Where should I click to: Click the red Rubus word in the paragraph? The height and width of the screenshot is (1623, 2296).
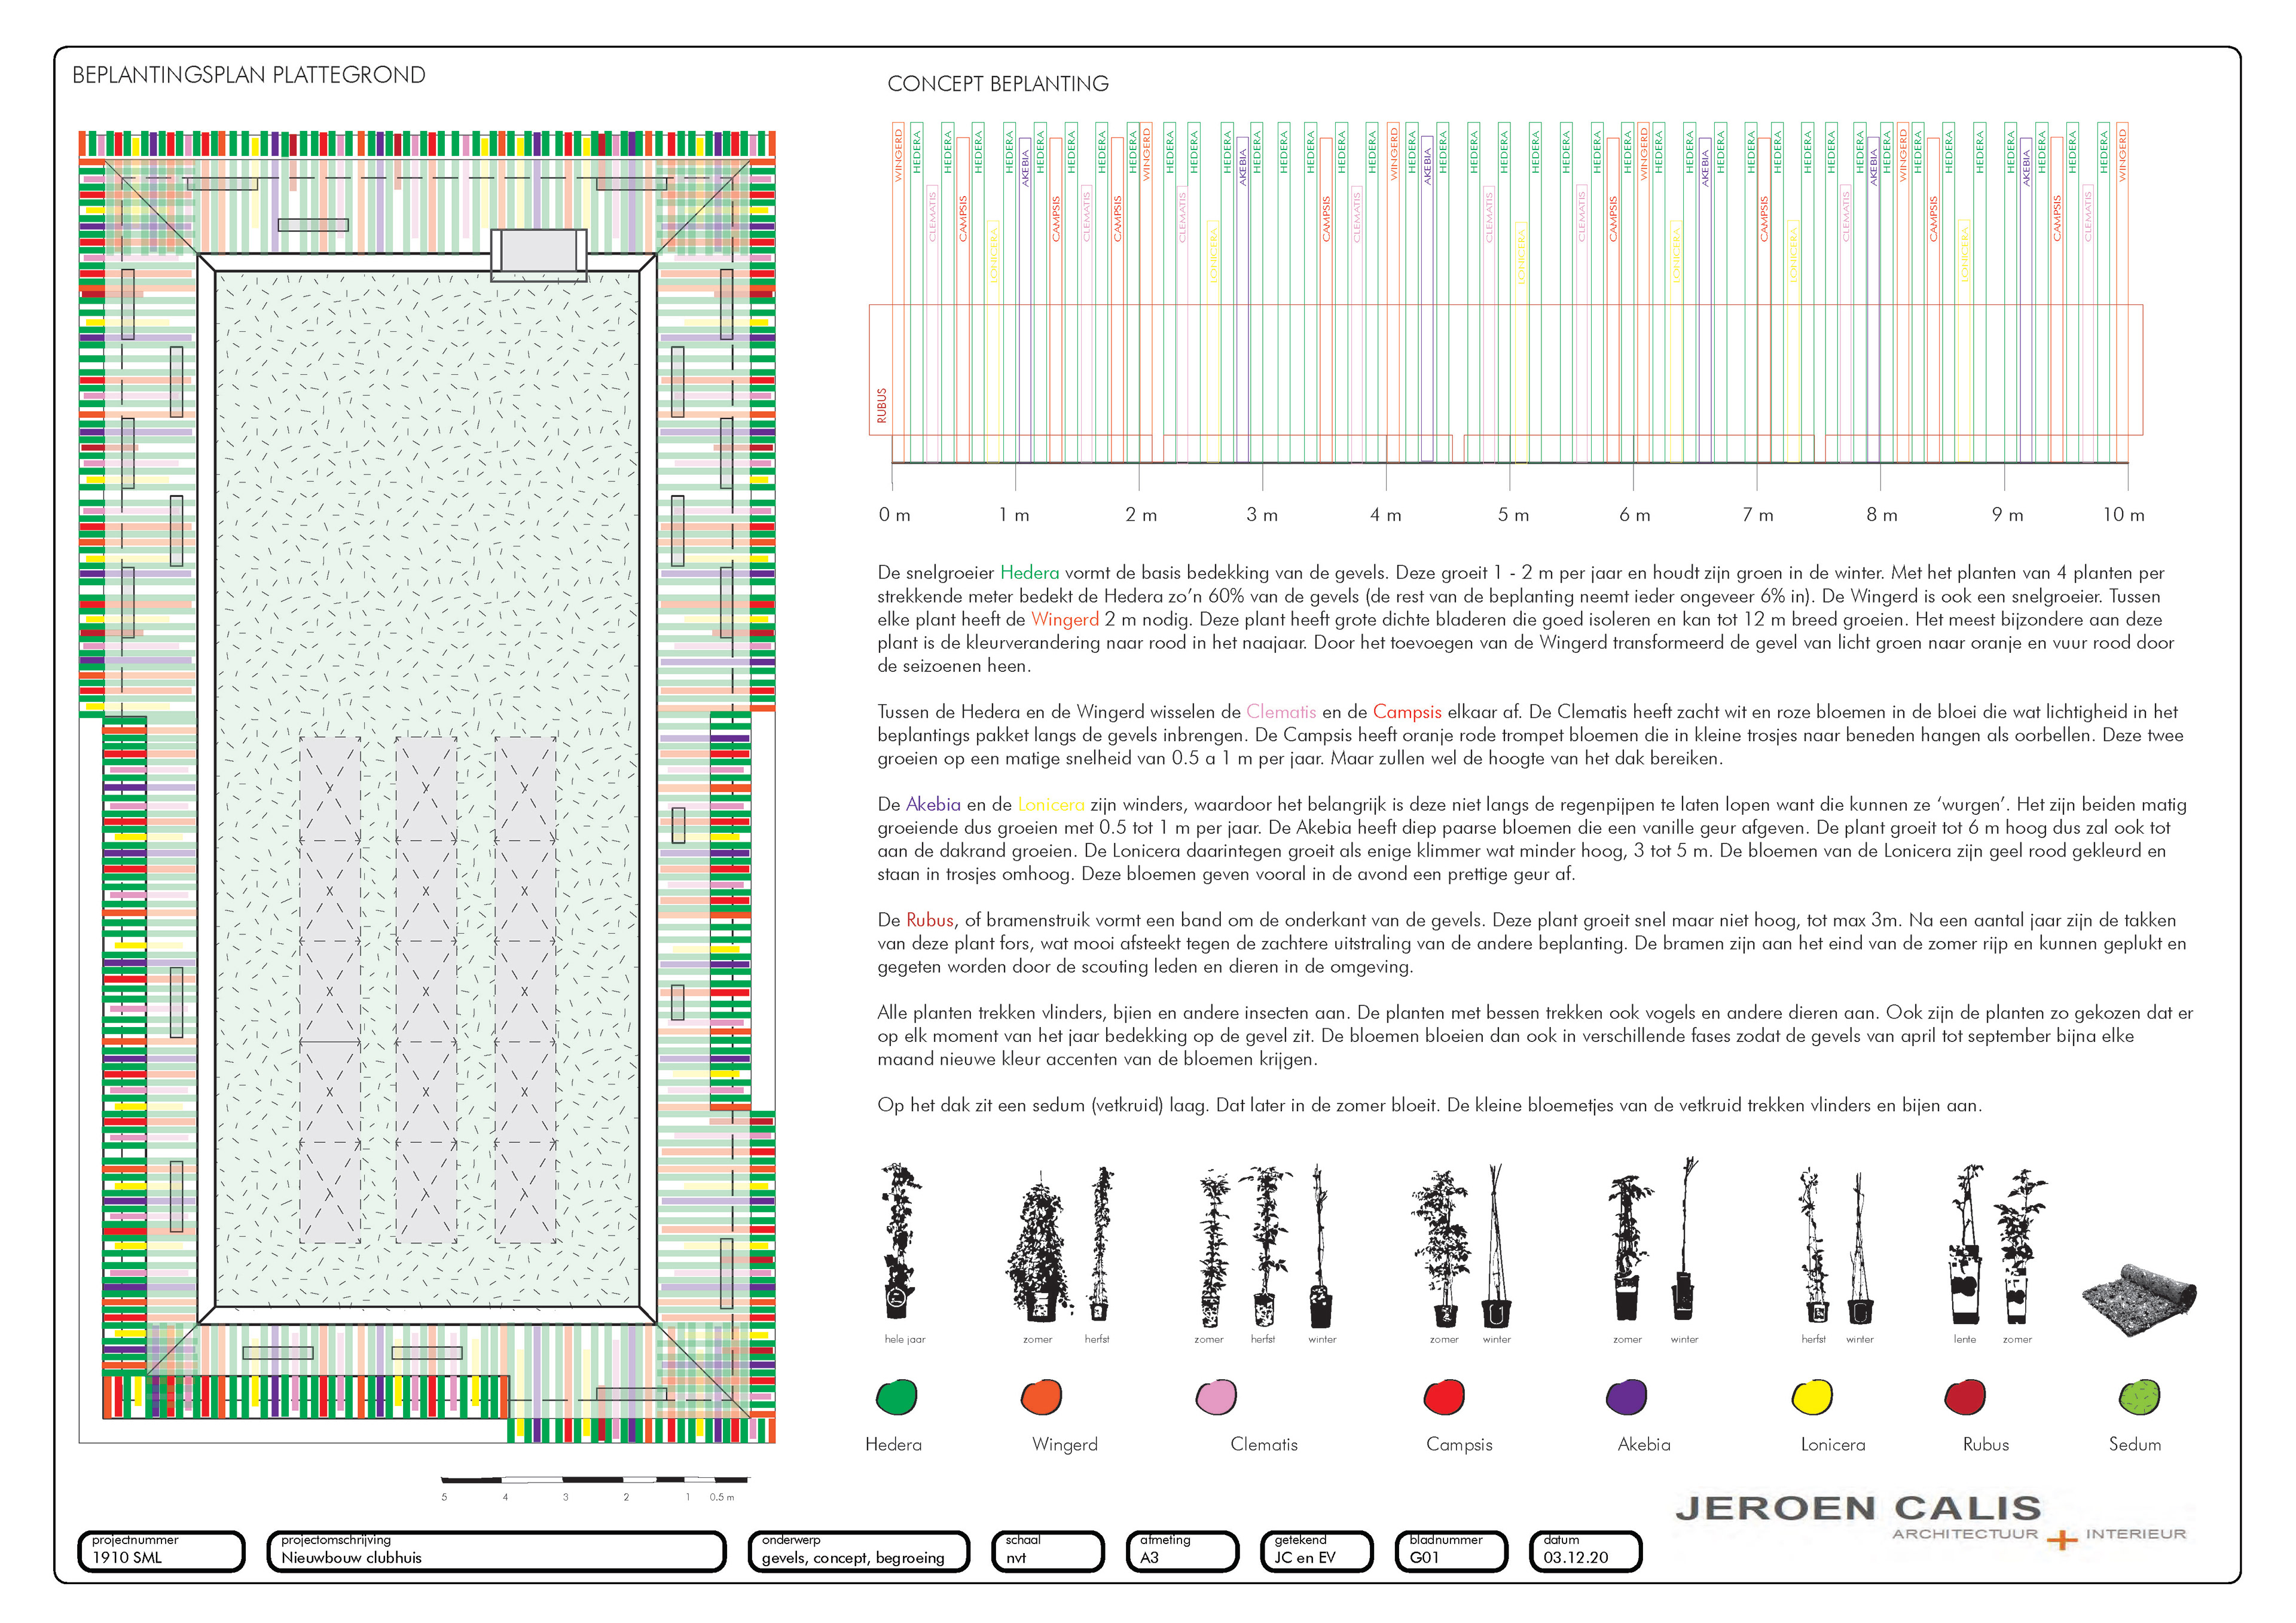(x=929, y=920)
